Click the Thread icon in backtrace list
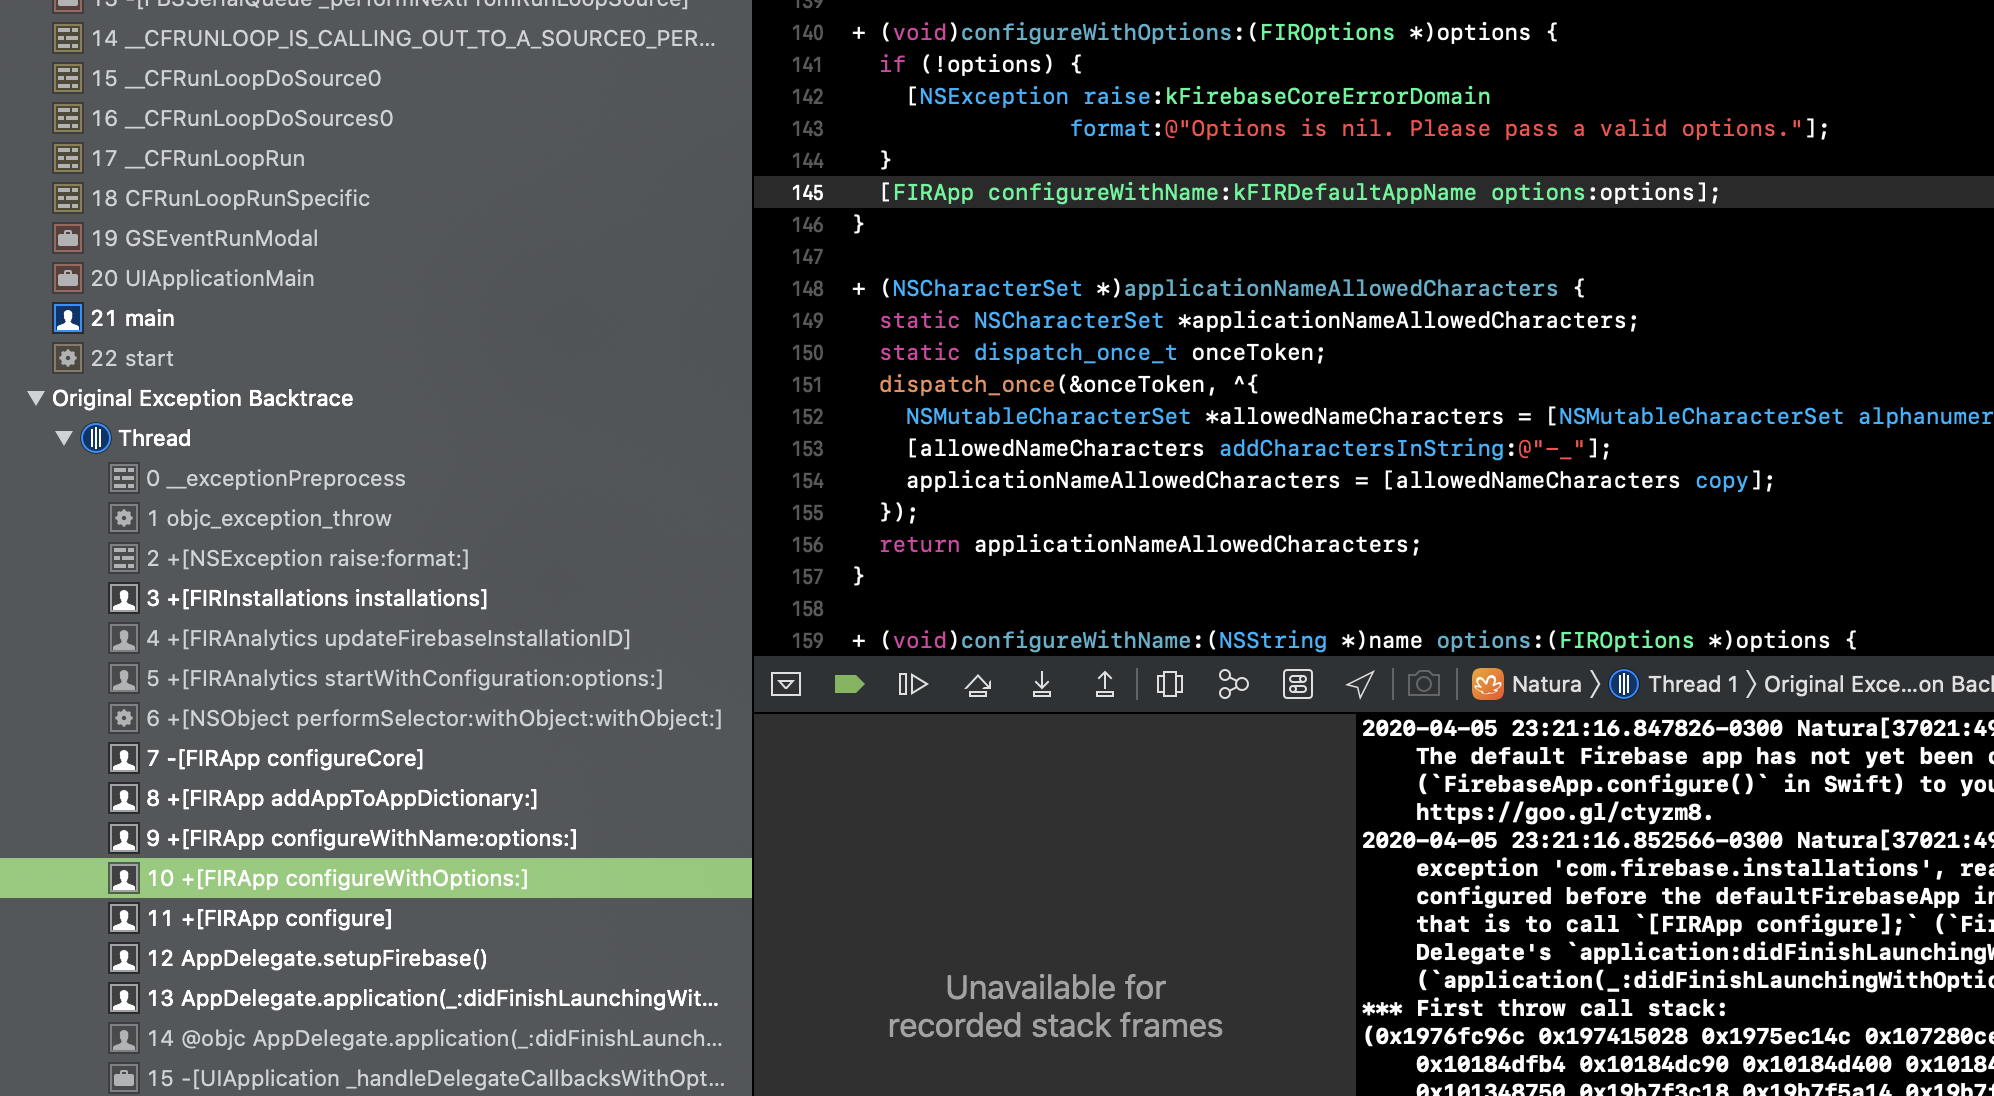 [96, 438]
